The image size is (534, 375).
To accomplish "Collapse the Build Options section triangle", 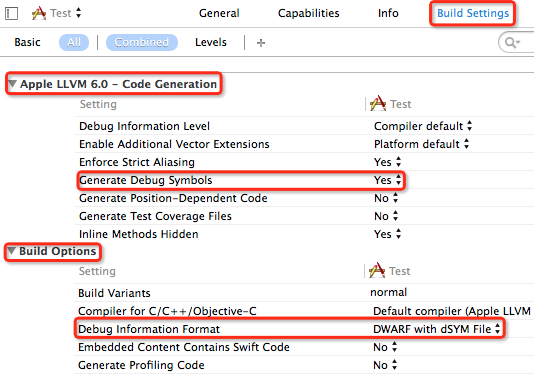I will coord(12,251).
